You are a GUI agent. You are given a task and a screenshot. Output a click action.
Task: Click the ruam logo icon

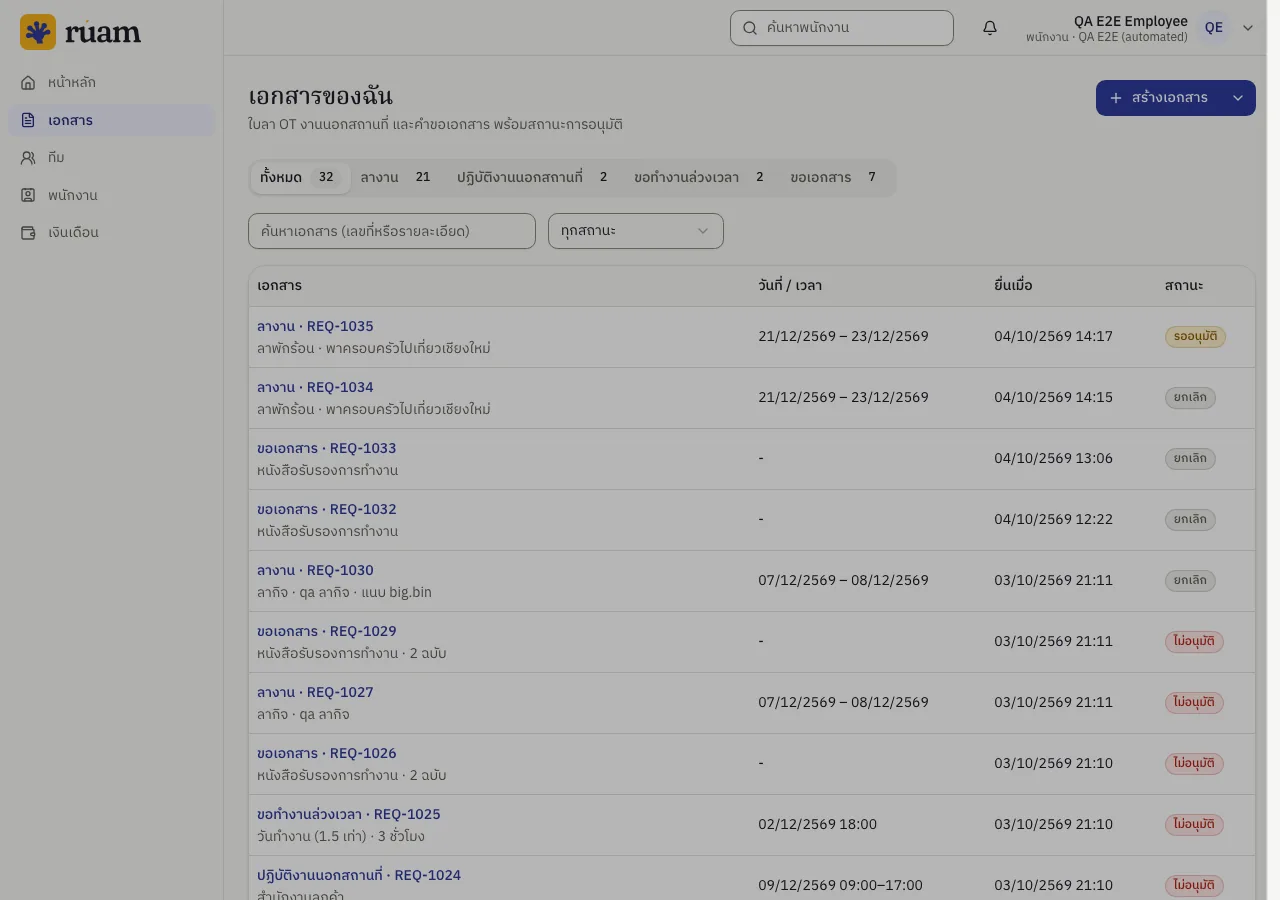pyautogui.click(x=38, y=32)
